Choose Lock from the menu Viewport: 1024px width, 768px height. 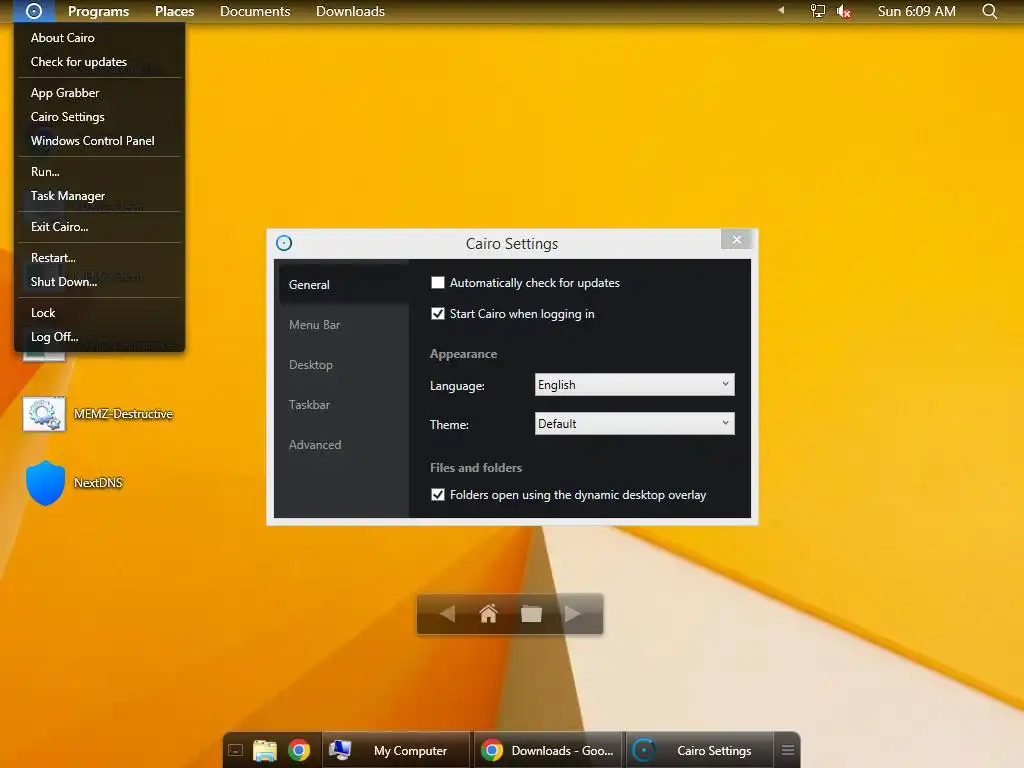click(x=99, y=313)
